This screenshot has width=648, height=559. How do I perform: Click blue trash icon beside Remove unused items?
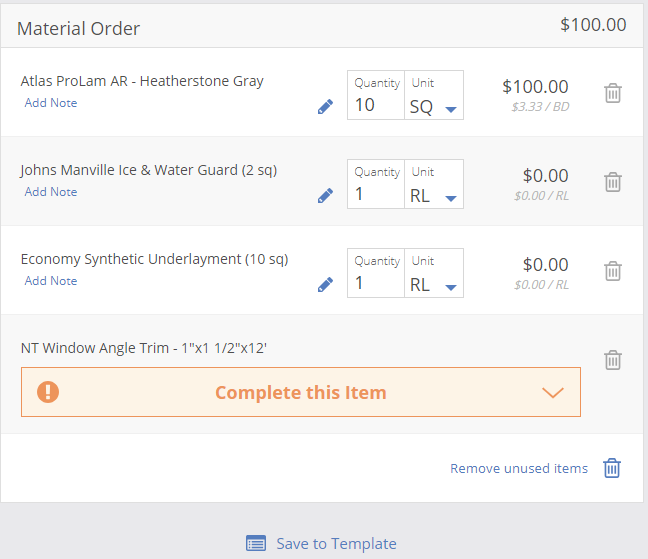coord(612,468)
